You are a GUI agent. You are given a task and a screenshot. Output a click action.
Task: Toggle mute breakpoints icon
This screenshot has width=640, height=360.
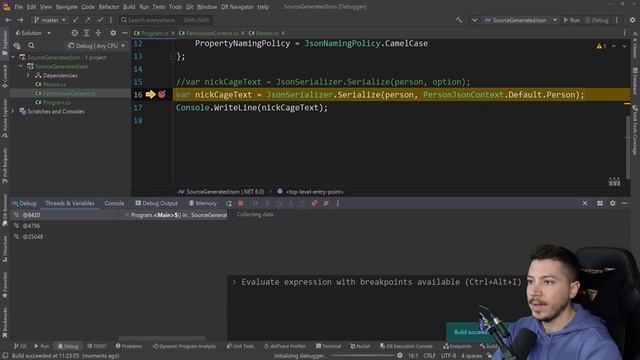click(x=326, y=203)
